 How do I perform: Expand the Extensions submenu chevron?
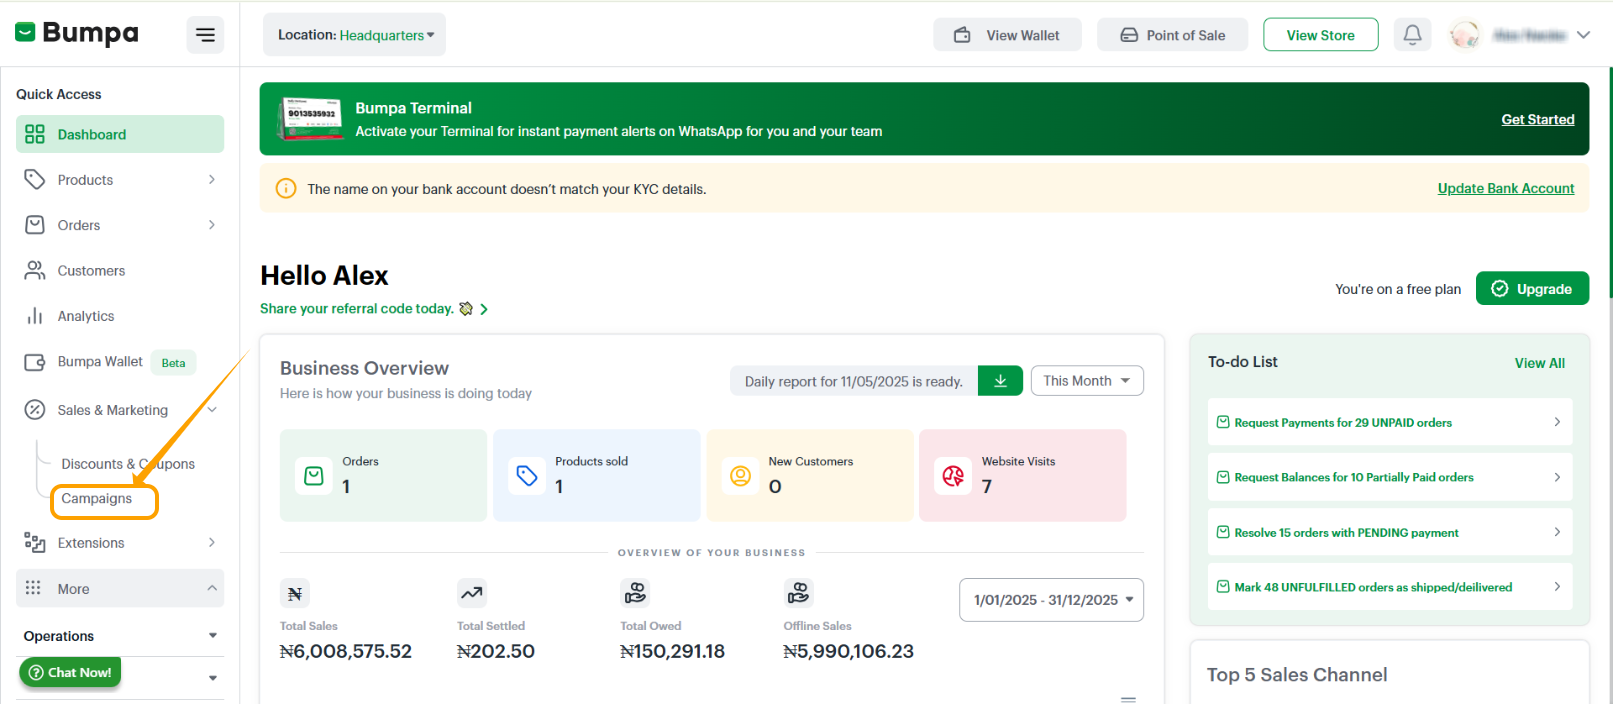click(211, 543)
